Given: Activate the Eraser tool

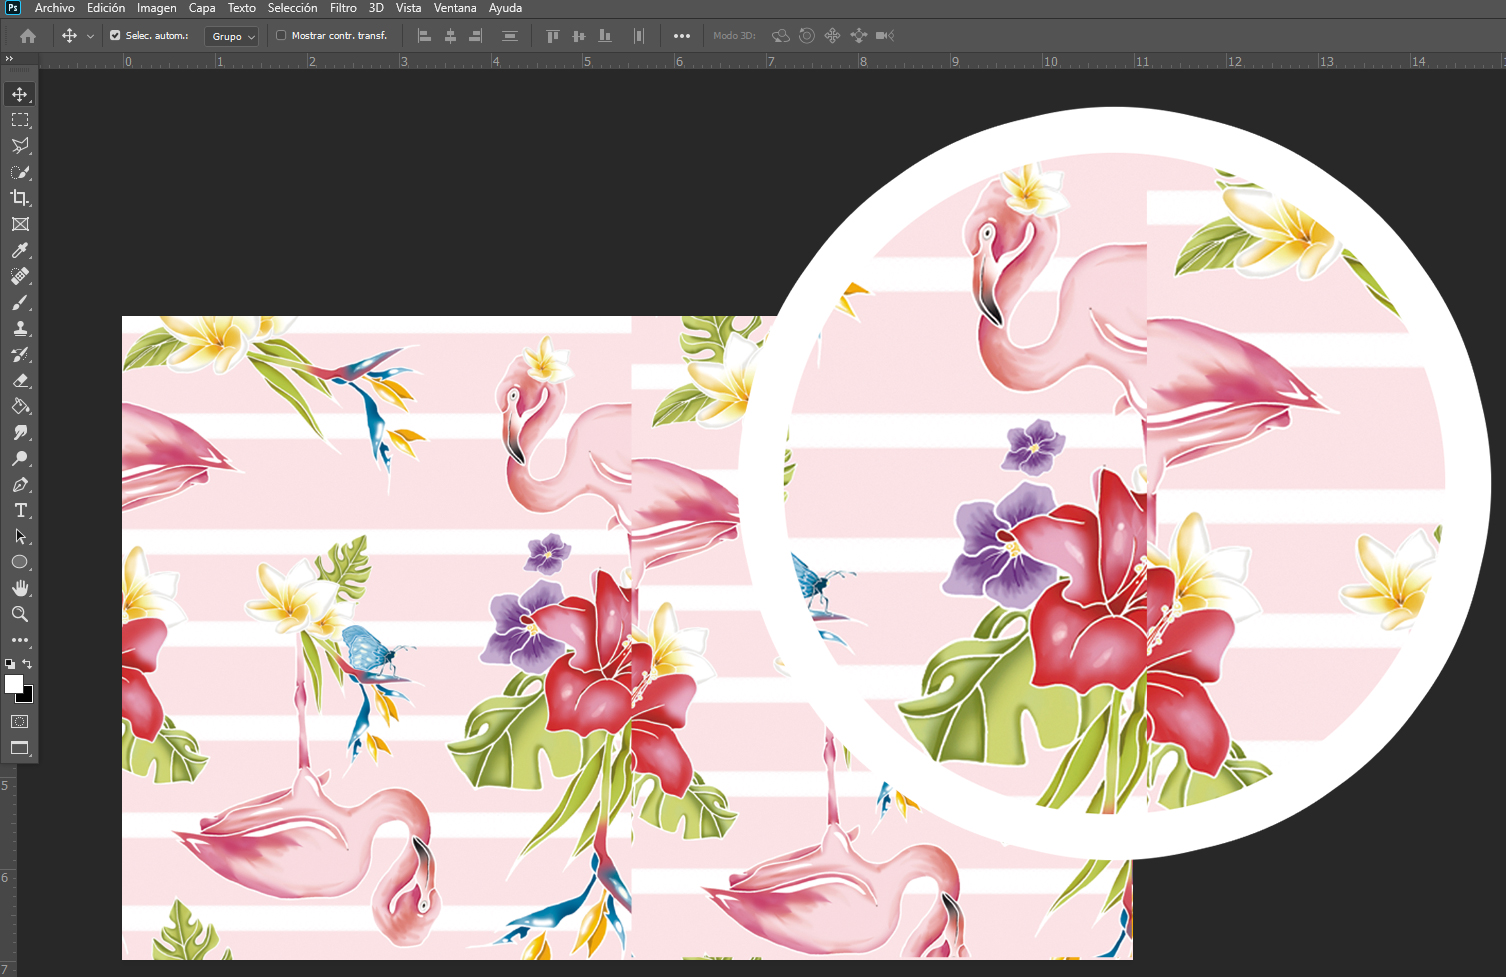Looking at the screenshot, I should [20, 381].
